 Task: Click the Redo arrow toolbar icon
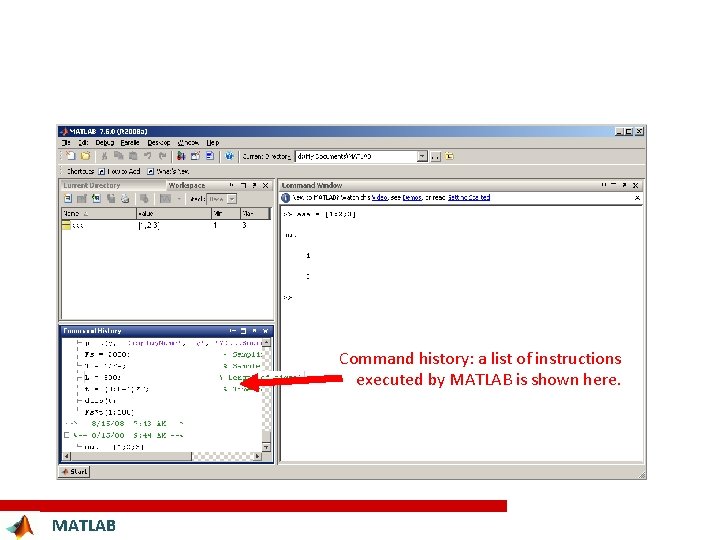162,156
